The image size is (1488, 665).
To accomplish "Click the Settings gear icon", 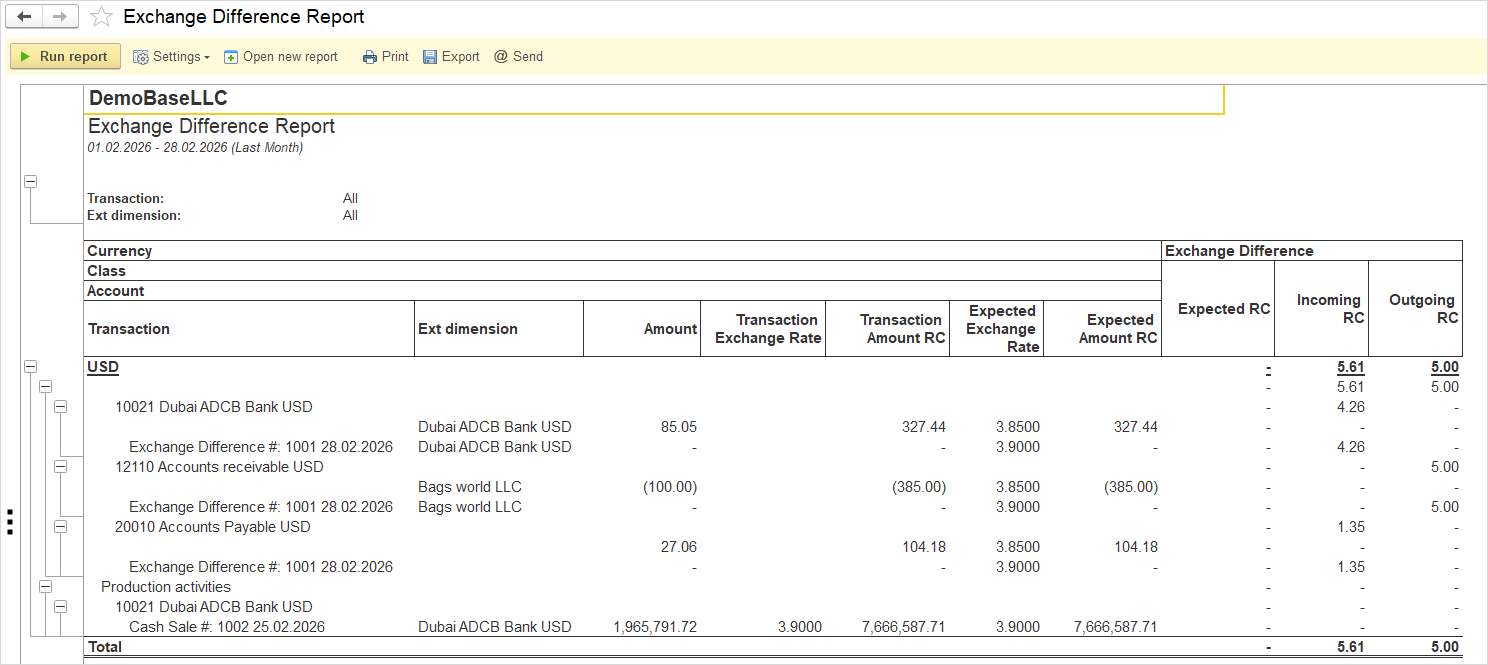I will (141, 57).
